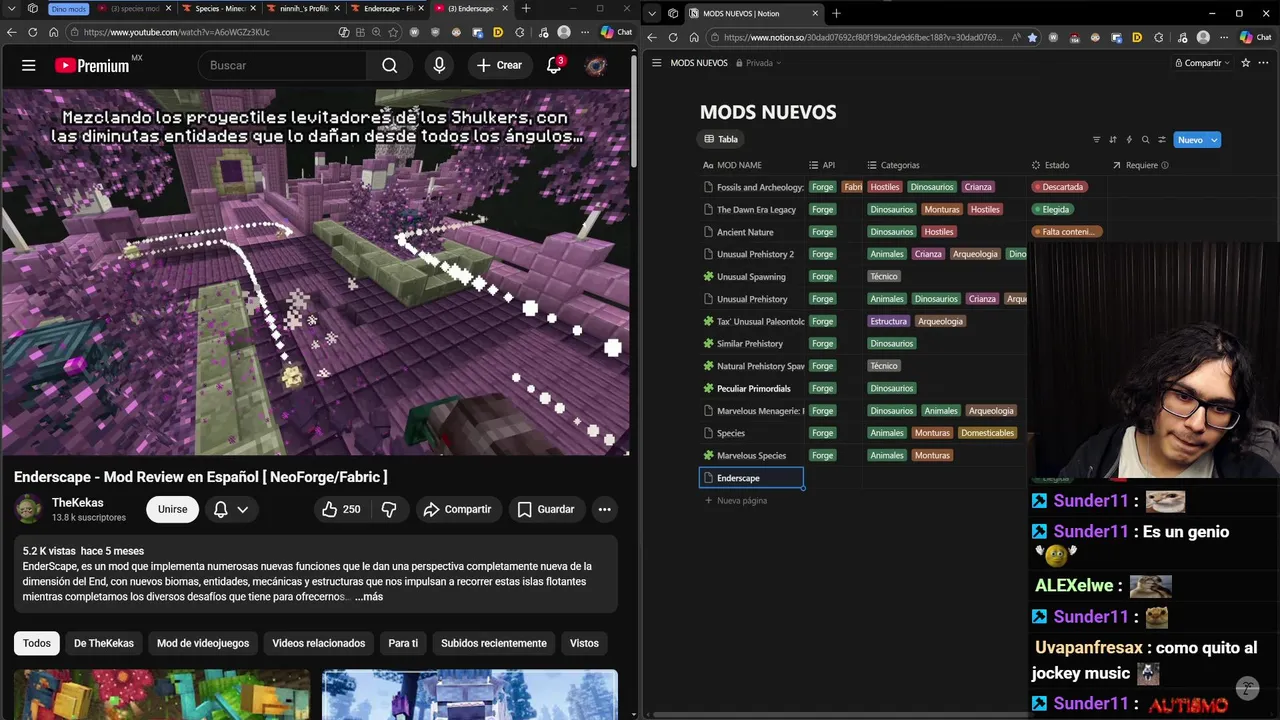Open YouTube account avatar menu
This screenshot has height=720, width=1280.
coord(596,65)
